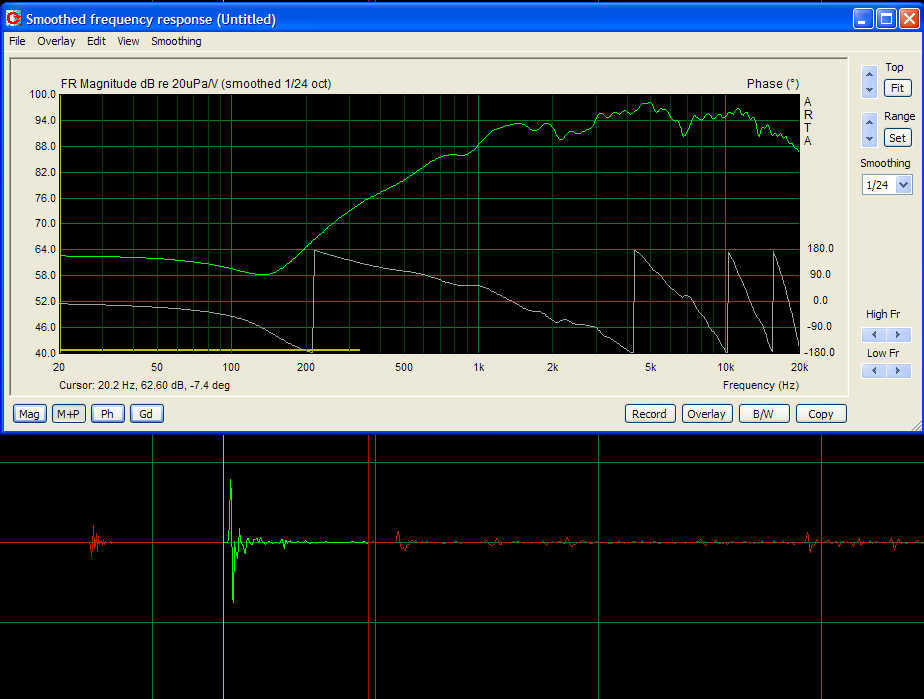Click the 'Low Fr' label

883,353
